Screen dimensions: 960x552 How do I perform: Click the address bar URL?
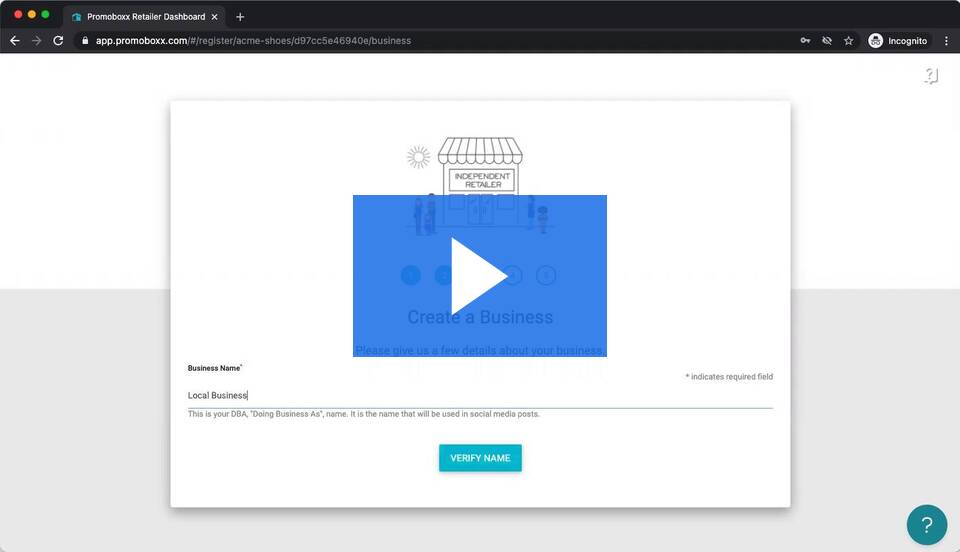[x=253, y=40]
